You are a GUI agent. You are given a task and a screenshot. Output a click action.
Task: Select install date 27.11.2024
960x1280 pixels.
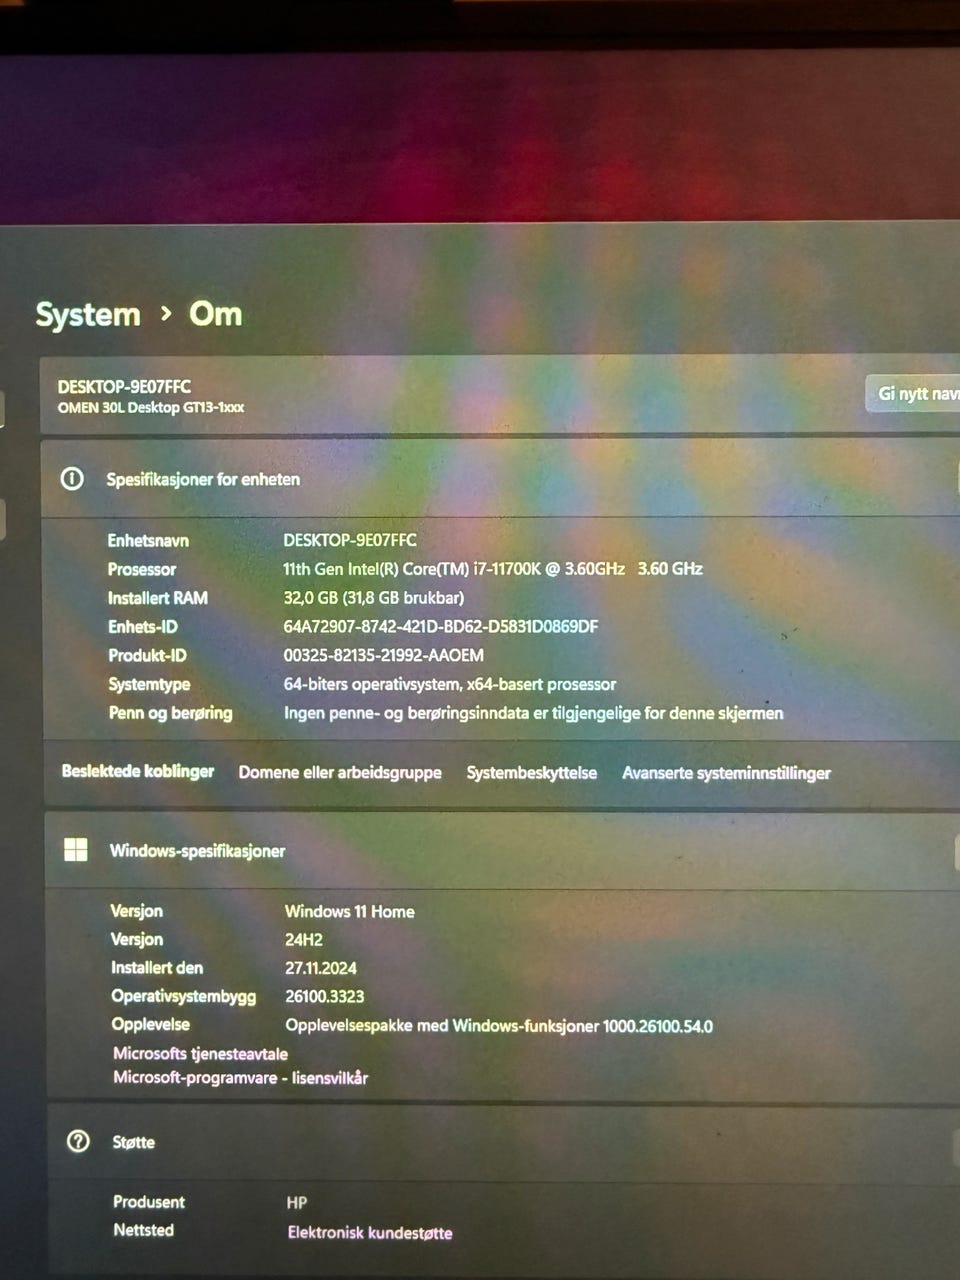coord(321,968)
